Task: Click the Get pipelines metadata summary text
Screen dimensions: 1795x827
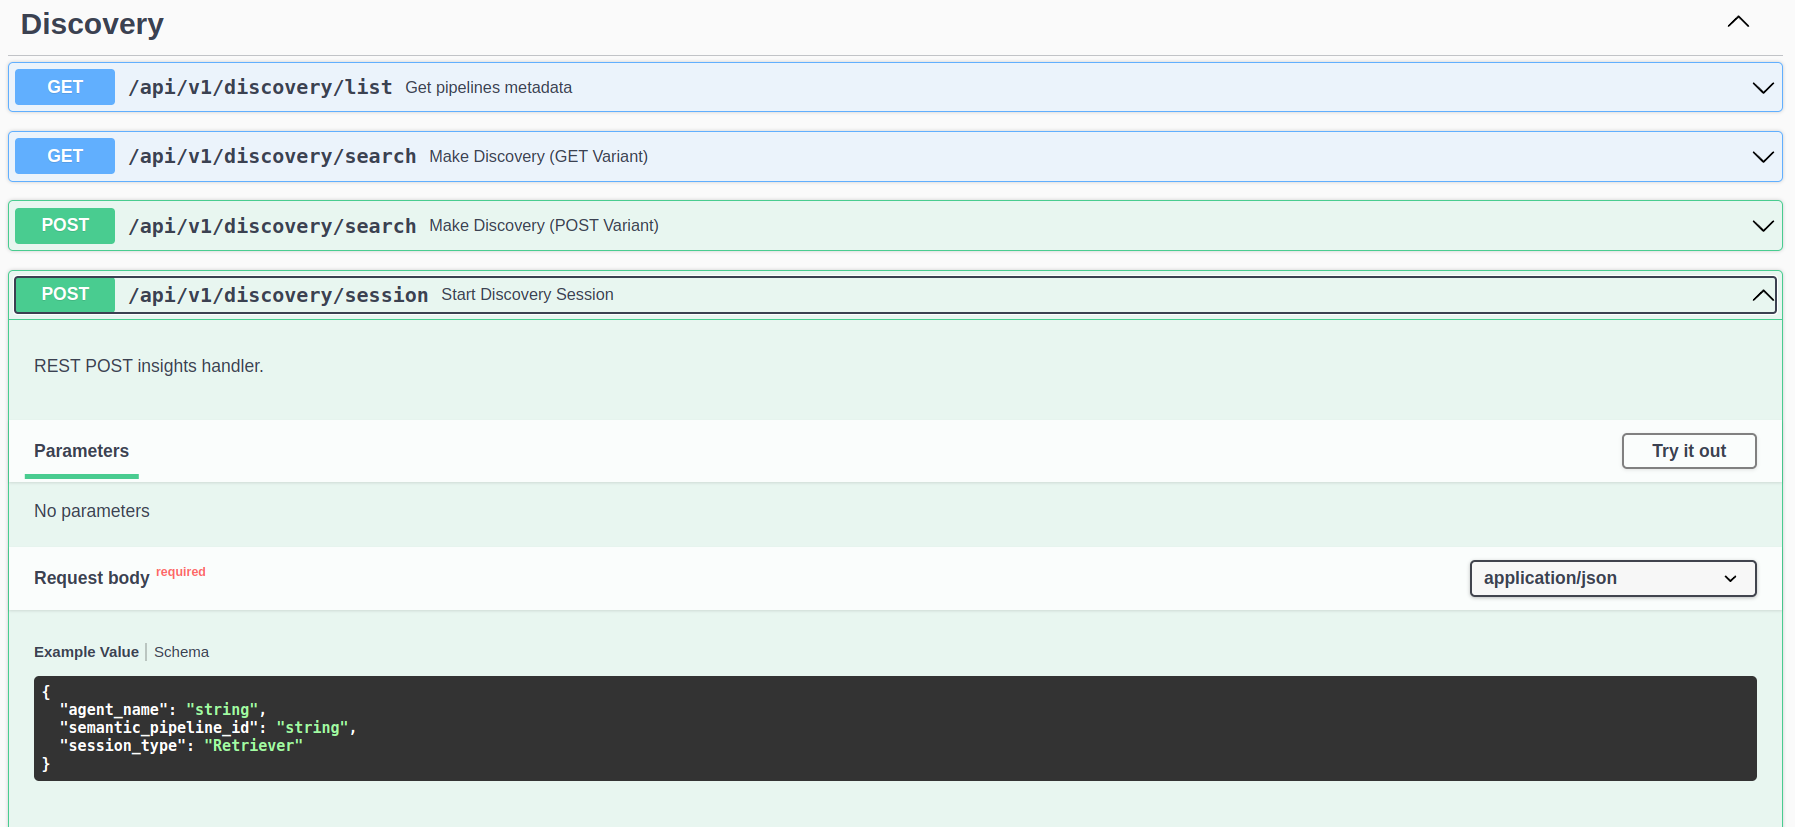Action: click(488, 88)
